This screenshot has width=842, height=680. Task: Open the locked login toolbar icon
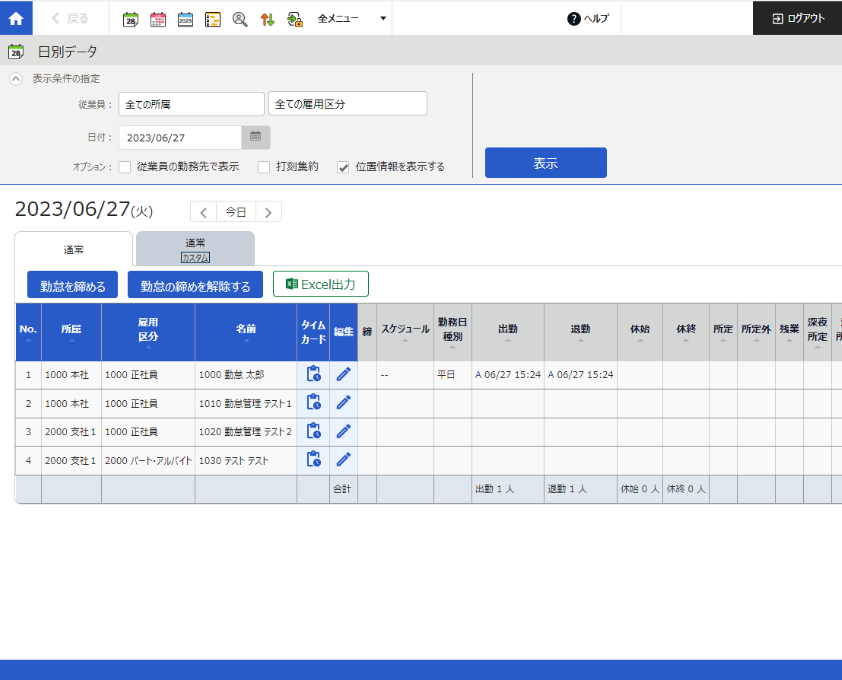[x=295, y=20]
